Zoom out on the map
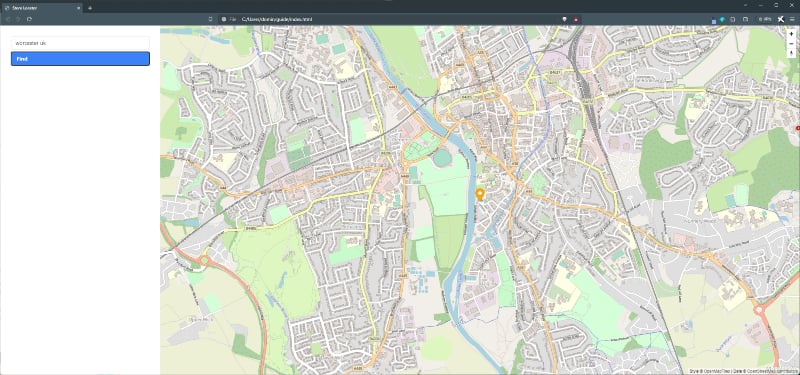The width and height of the screenshot is (800, 375). [x=791, y=43]
